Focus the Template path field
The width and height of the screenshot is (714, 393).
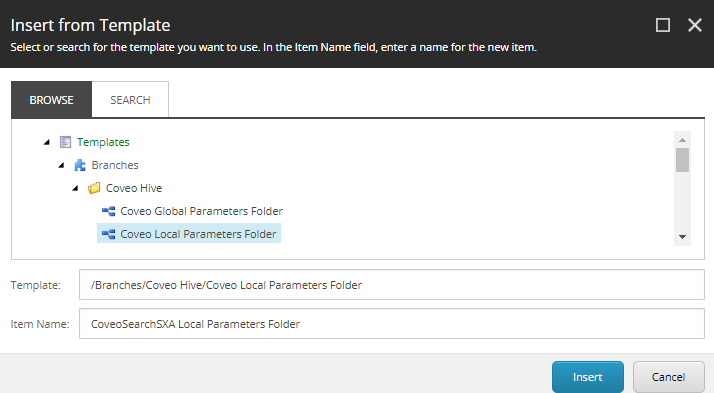392,285
